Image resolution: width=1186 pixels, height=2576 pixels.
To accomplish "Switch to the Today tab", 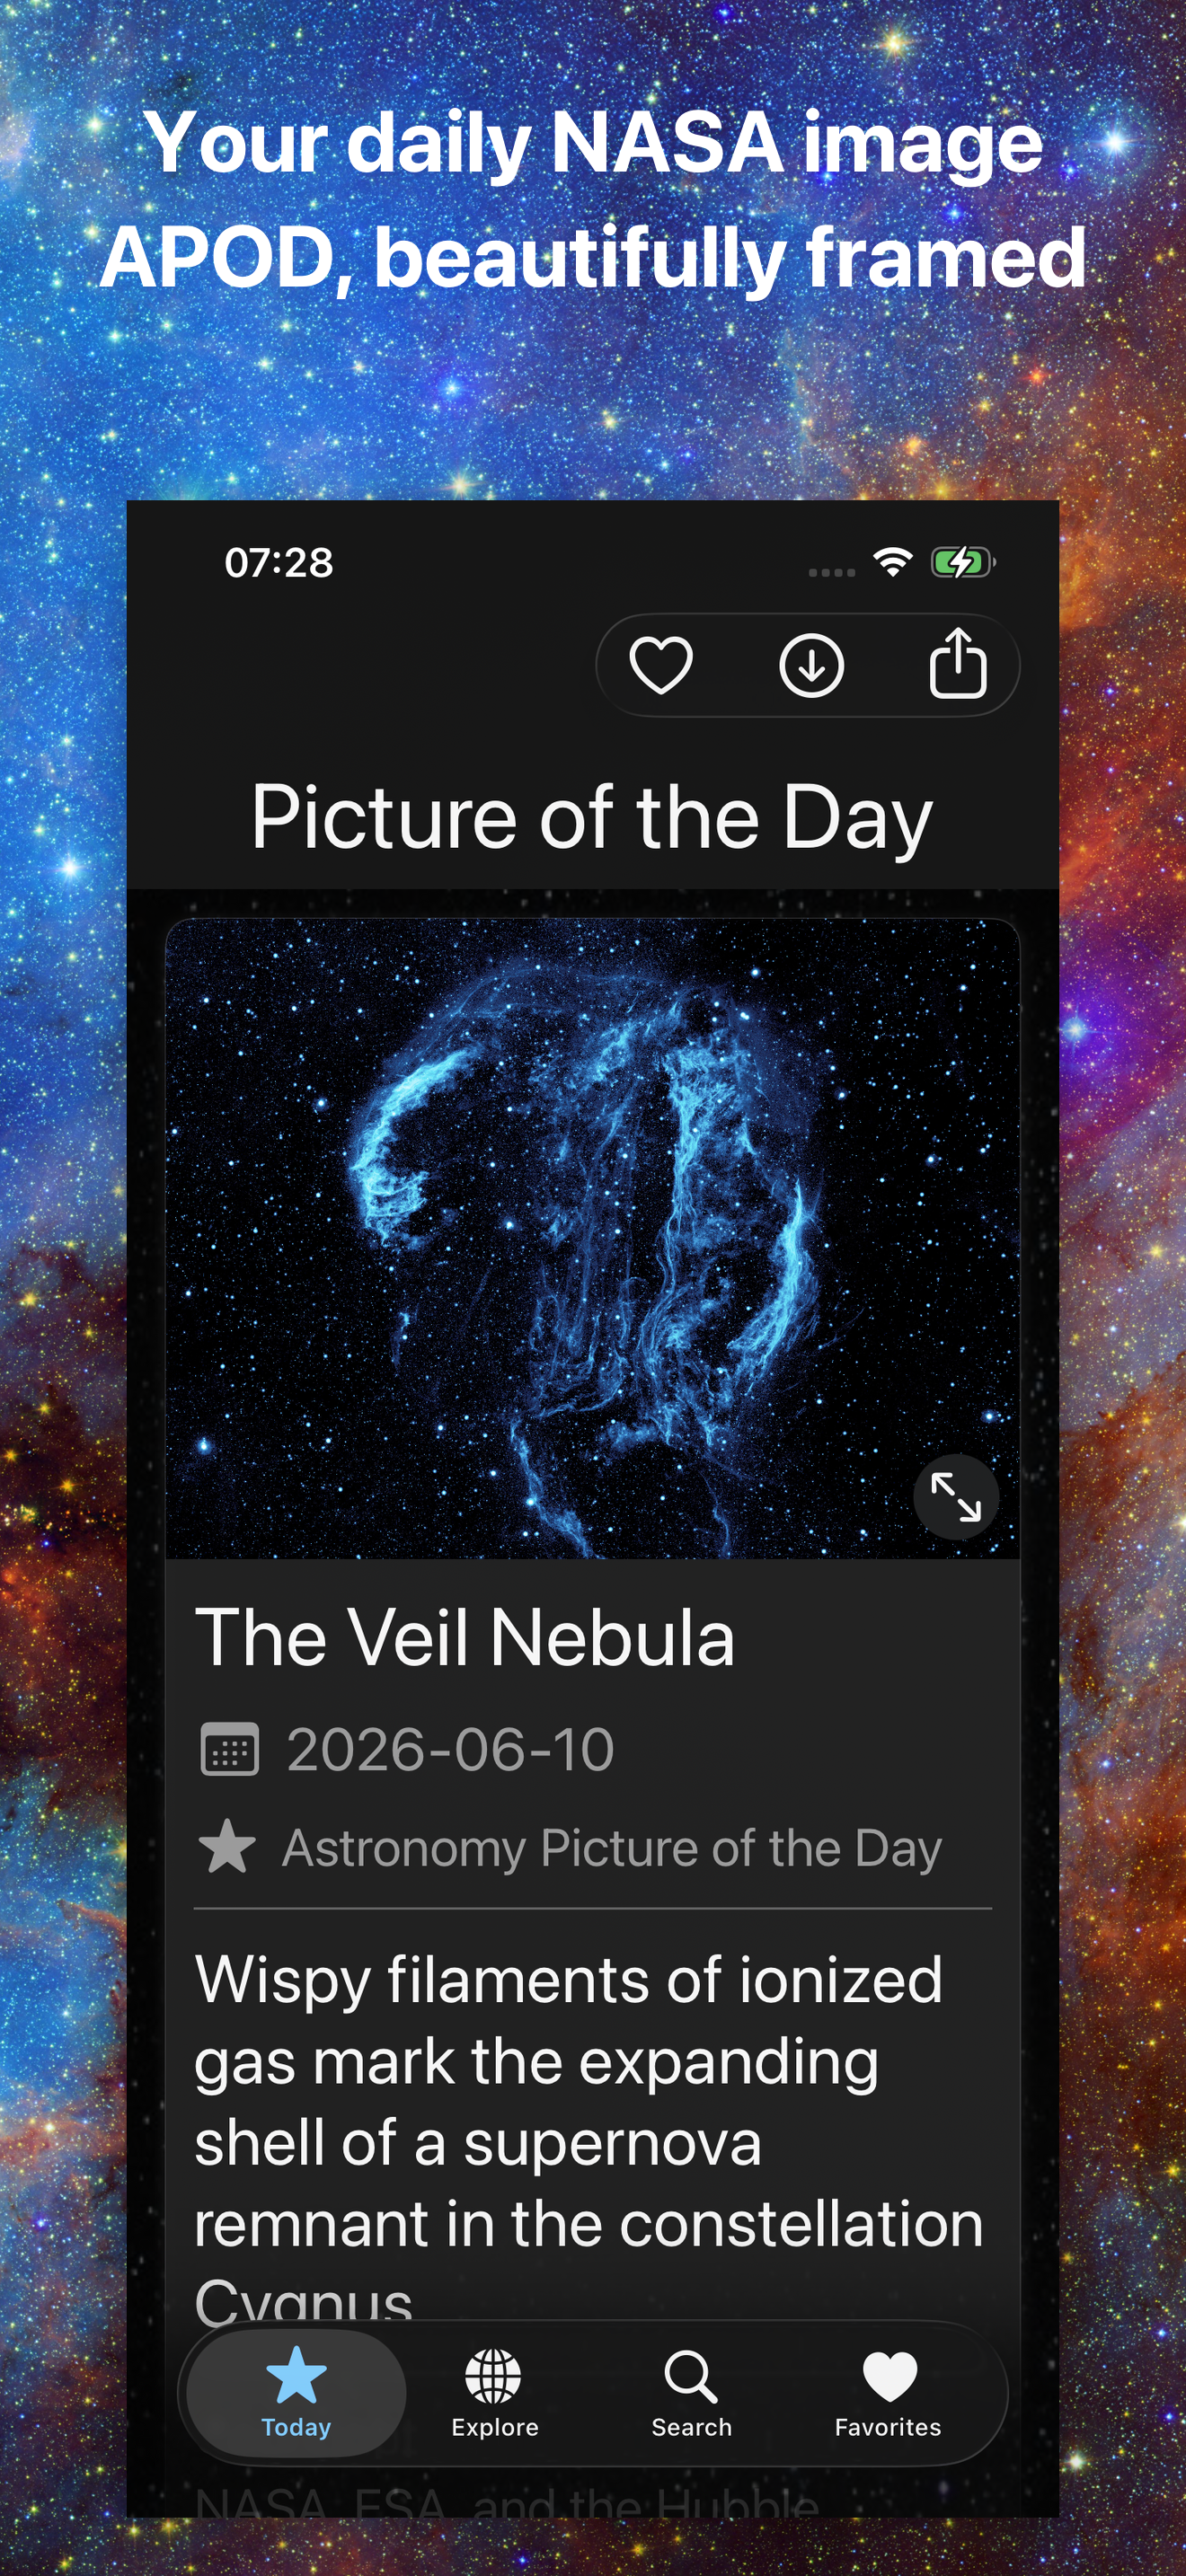I will (296, 2393).
